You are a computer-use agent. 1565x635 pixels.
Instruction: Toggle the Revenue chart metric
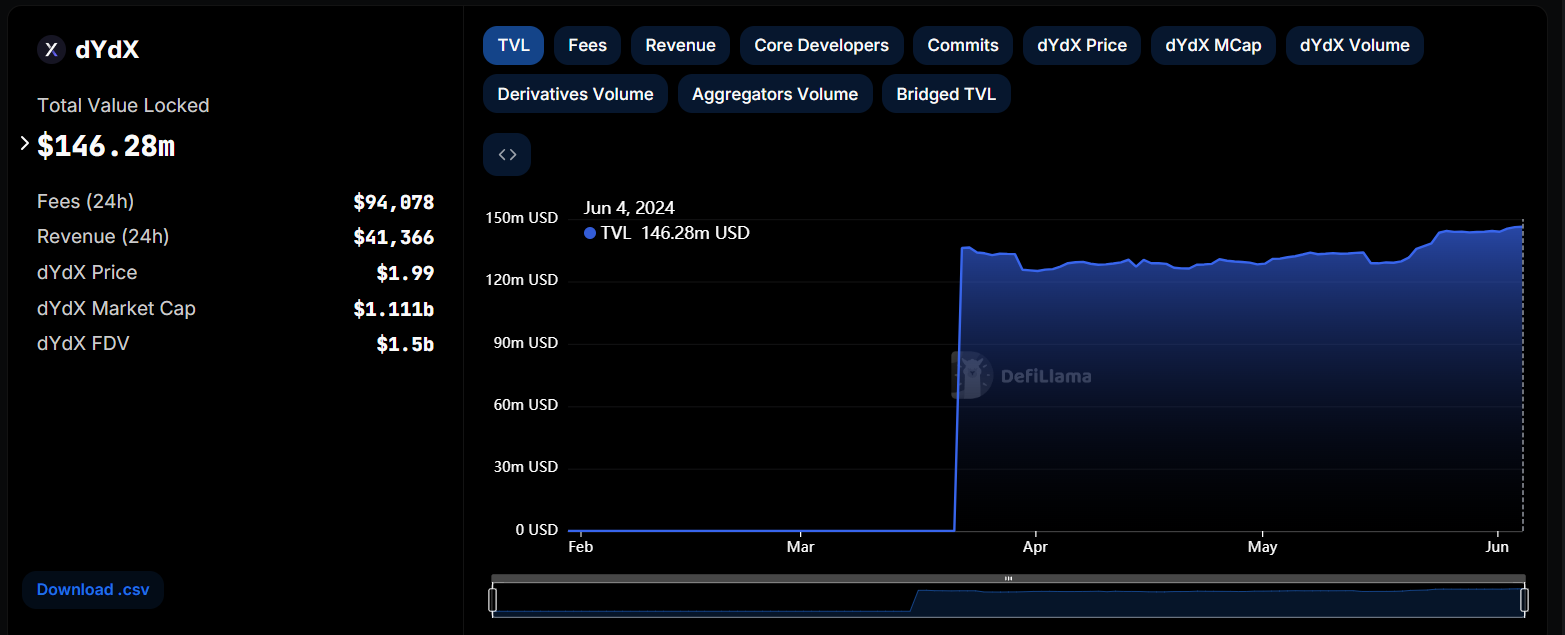[x=681, y=45]
